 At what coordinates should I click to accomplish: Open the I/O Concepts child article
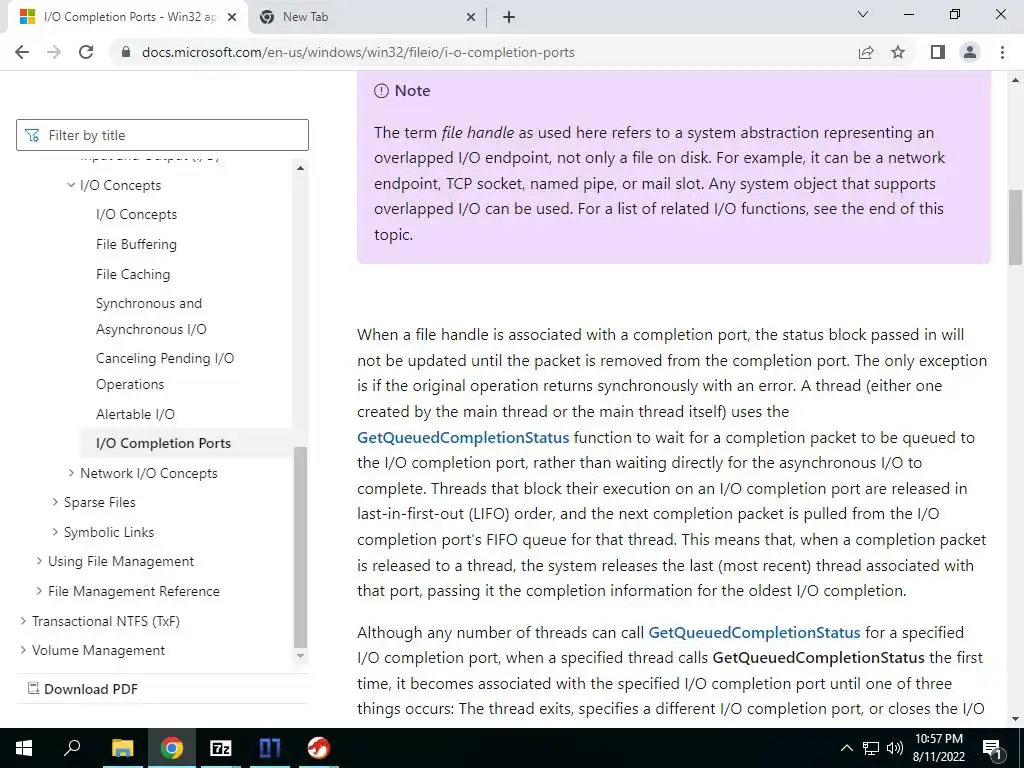click(136, 214)
